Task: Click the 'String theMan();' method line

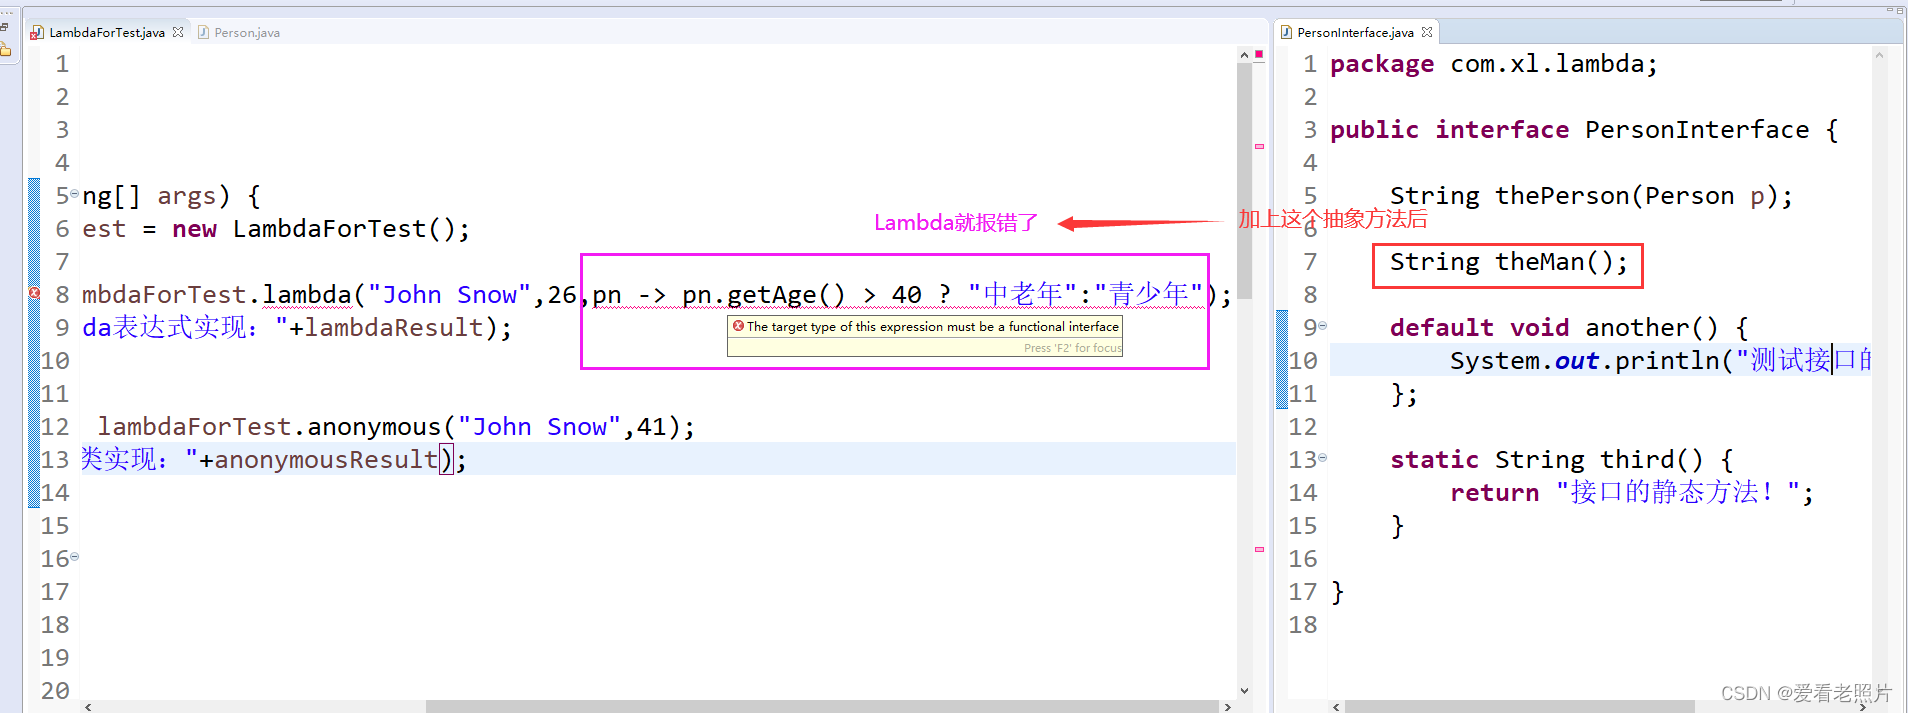Action: (1509, 262)
